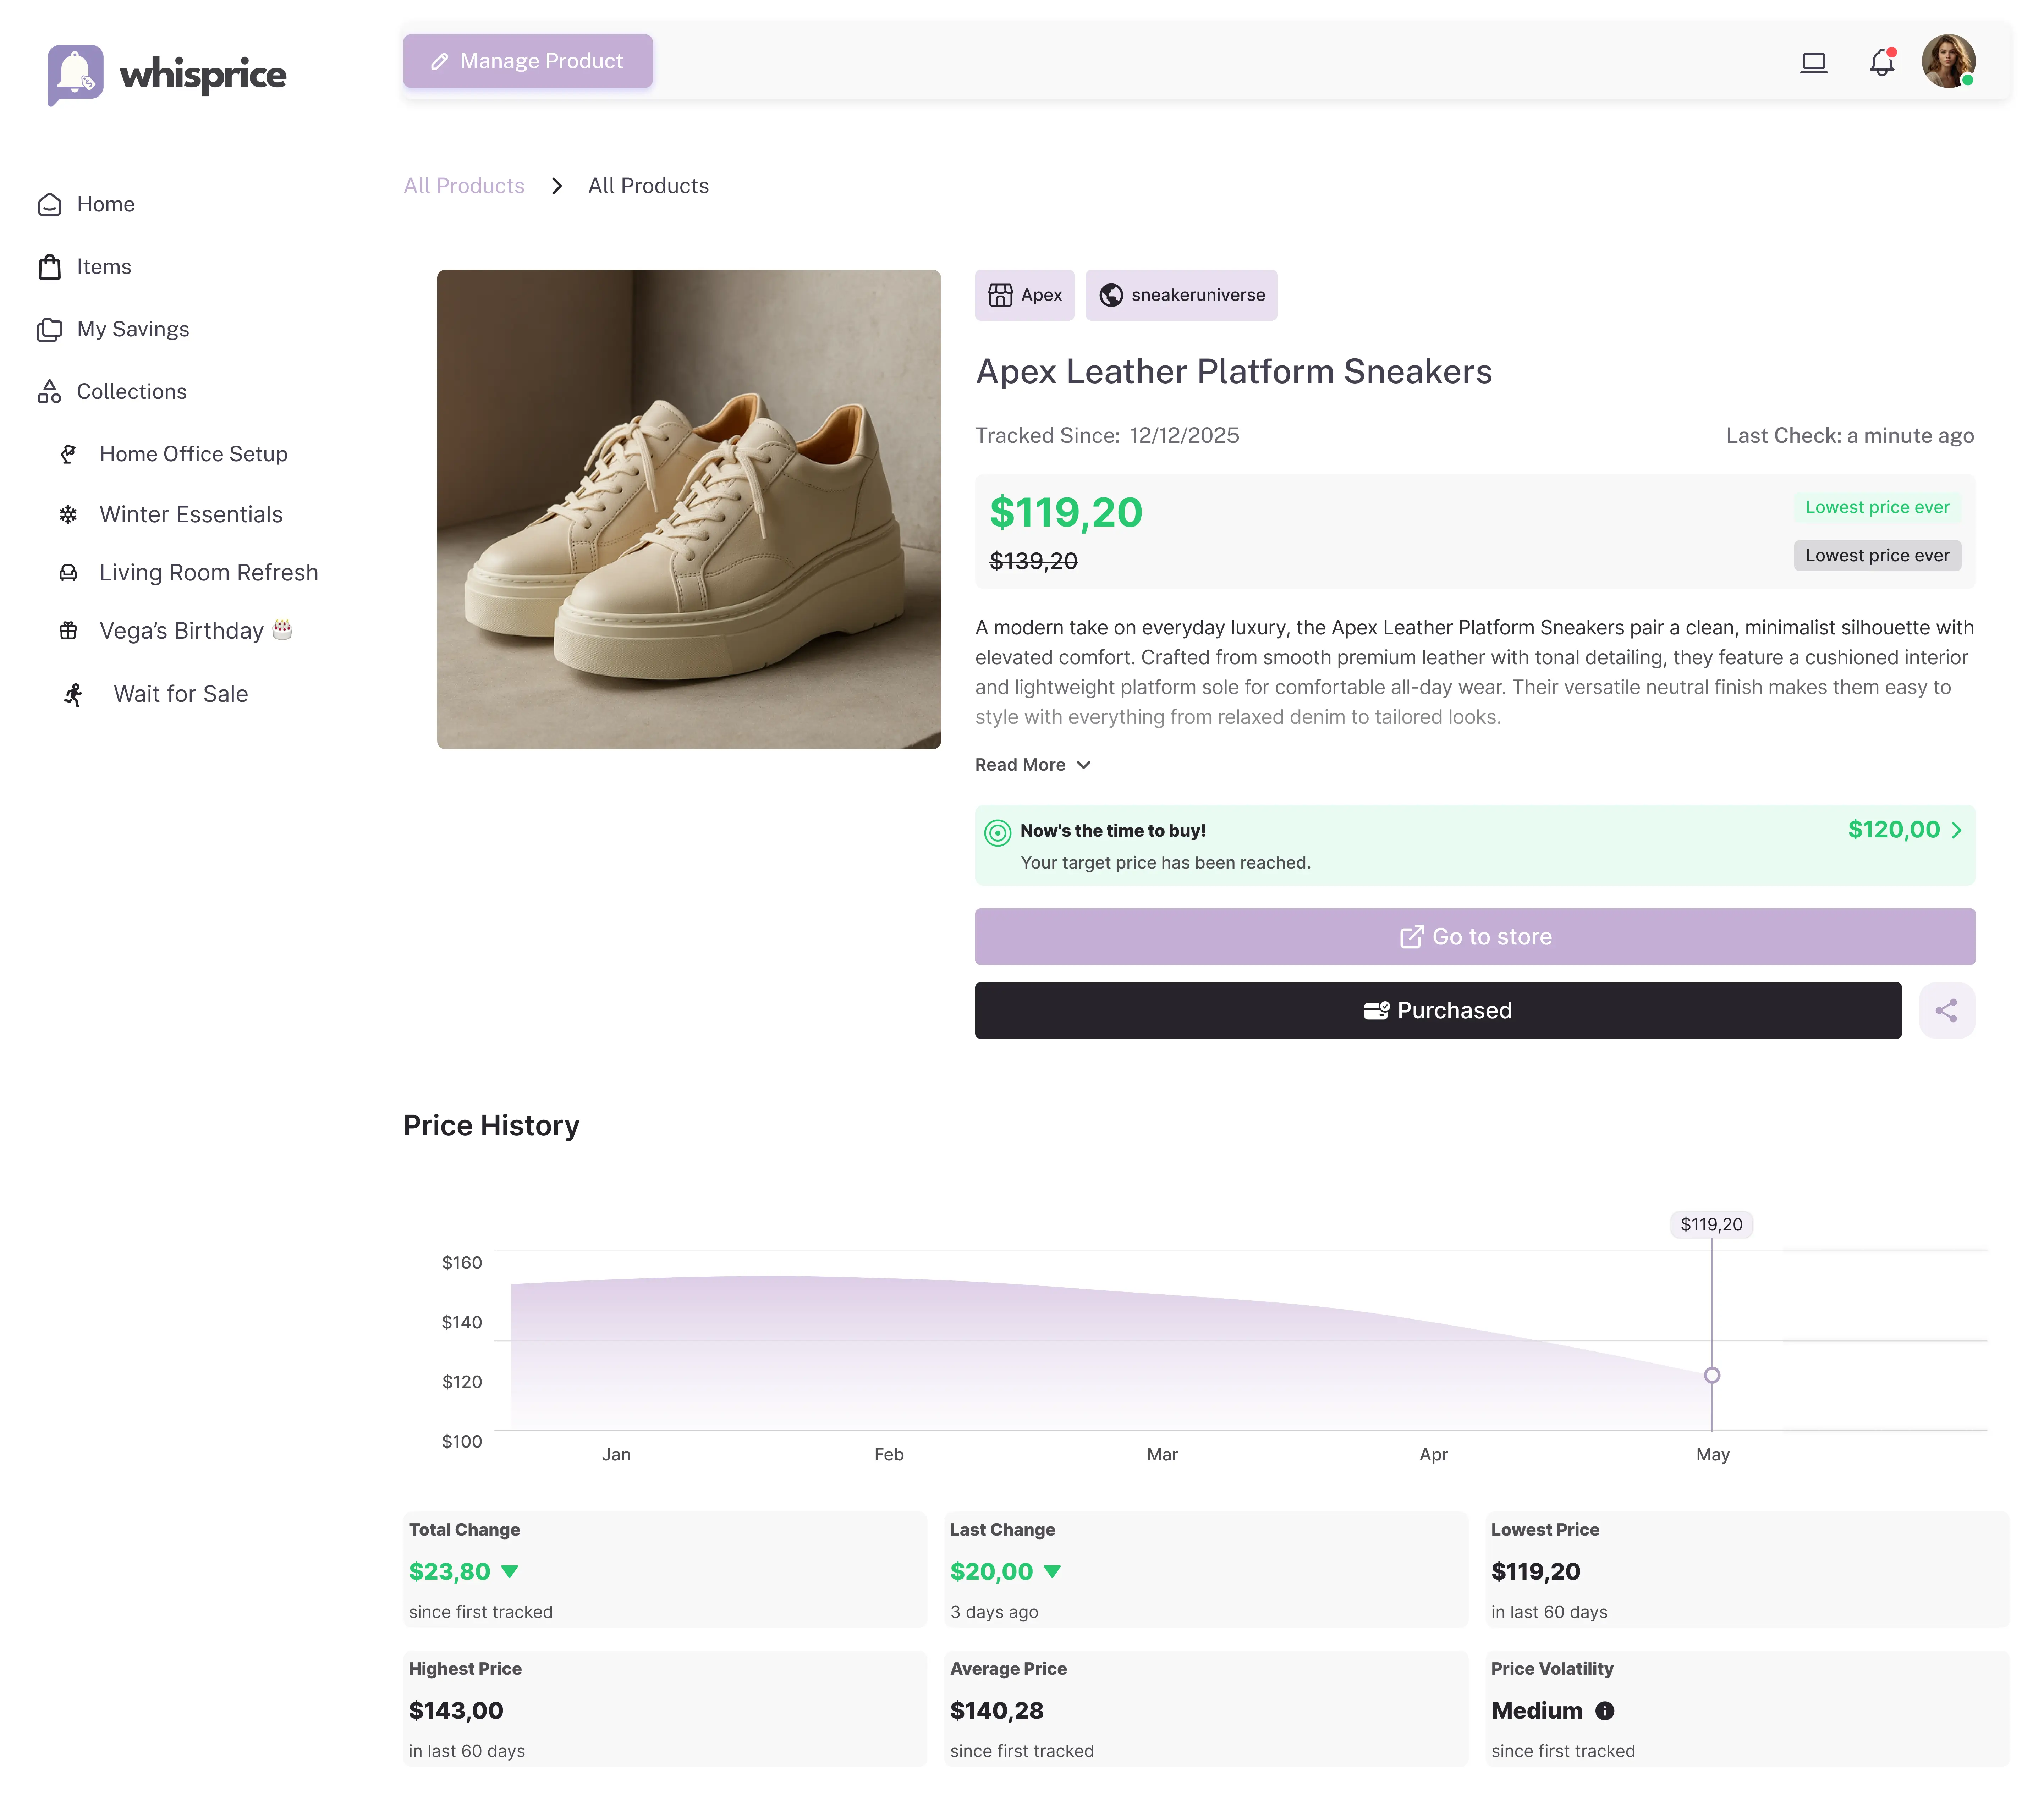Image resolution: width=2044 pixels, height=1801 pixels.
Task: Click the breadcrumb chevron separator
Action: (557, 186)
